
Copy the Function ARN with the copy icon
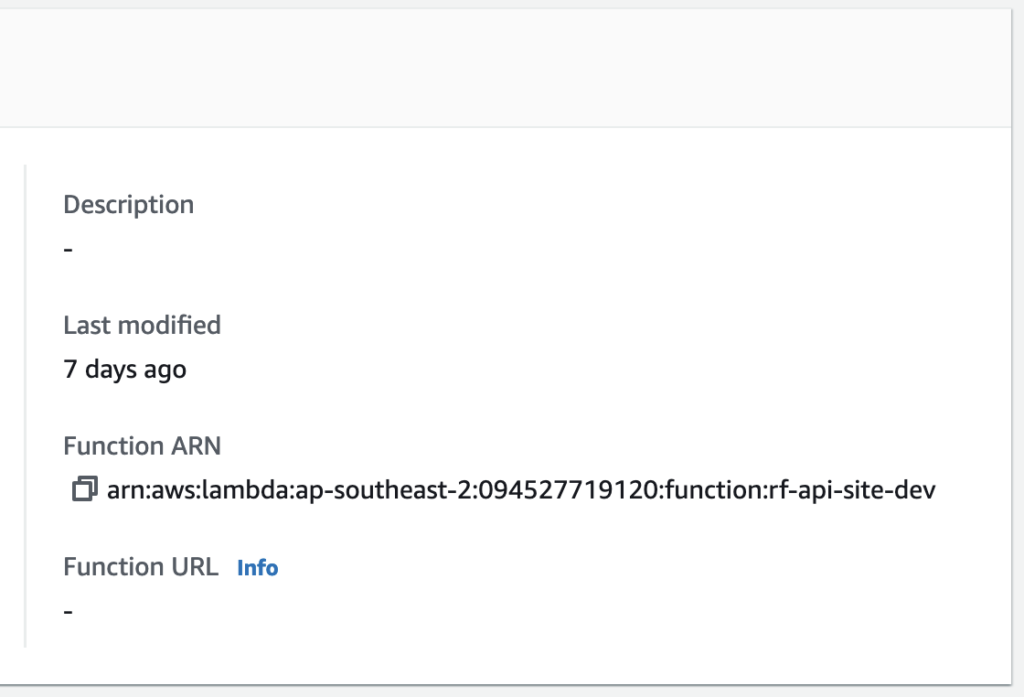(x=85, y=489)
